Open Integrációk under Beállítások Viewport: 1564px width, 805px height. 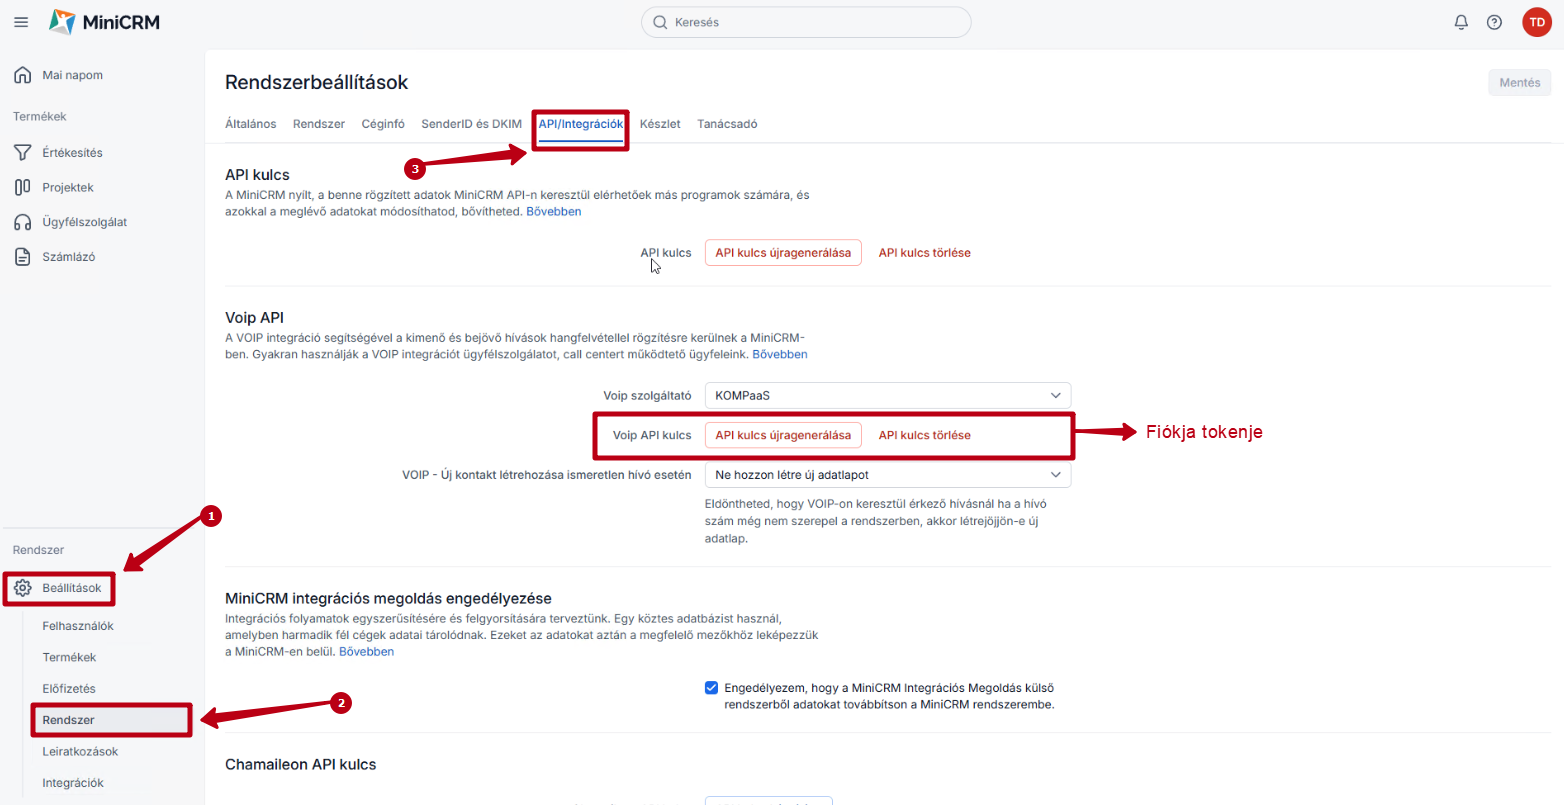click(73, 783)
